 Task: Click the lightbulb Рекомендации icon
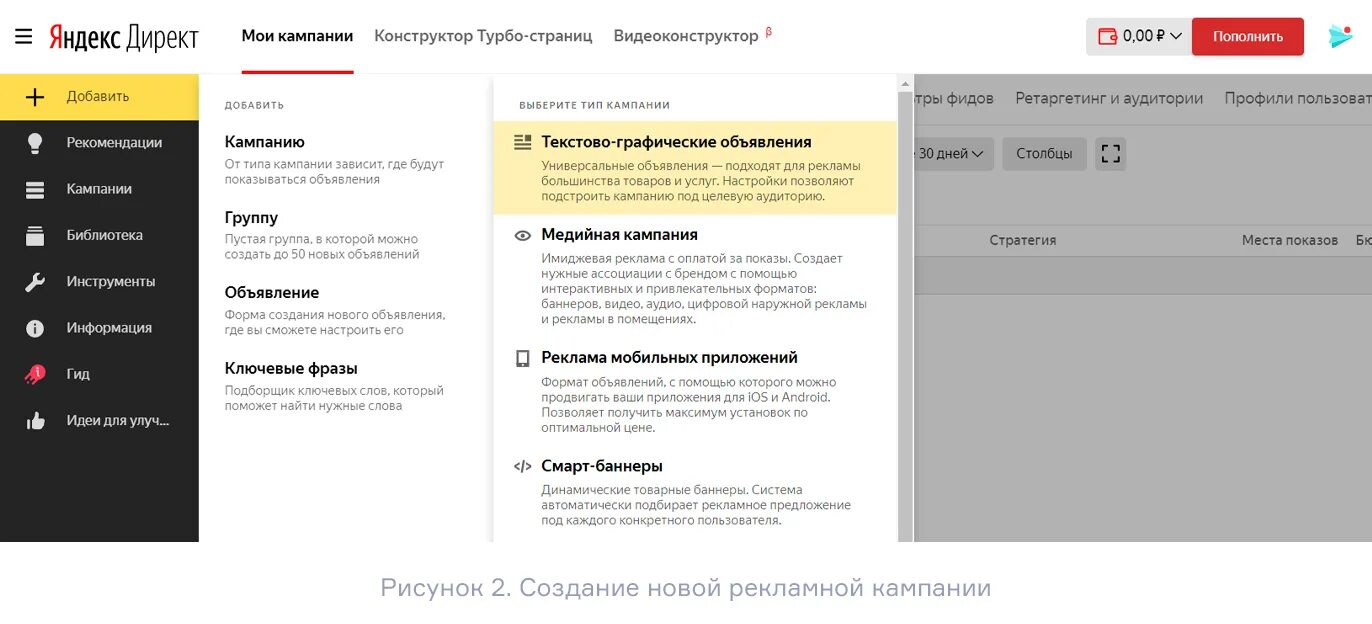pyautogui.click(x=35, y=143)
